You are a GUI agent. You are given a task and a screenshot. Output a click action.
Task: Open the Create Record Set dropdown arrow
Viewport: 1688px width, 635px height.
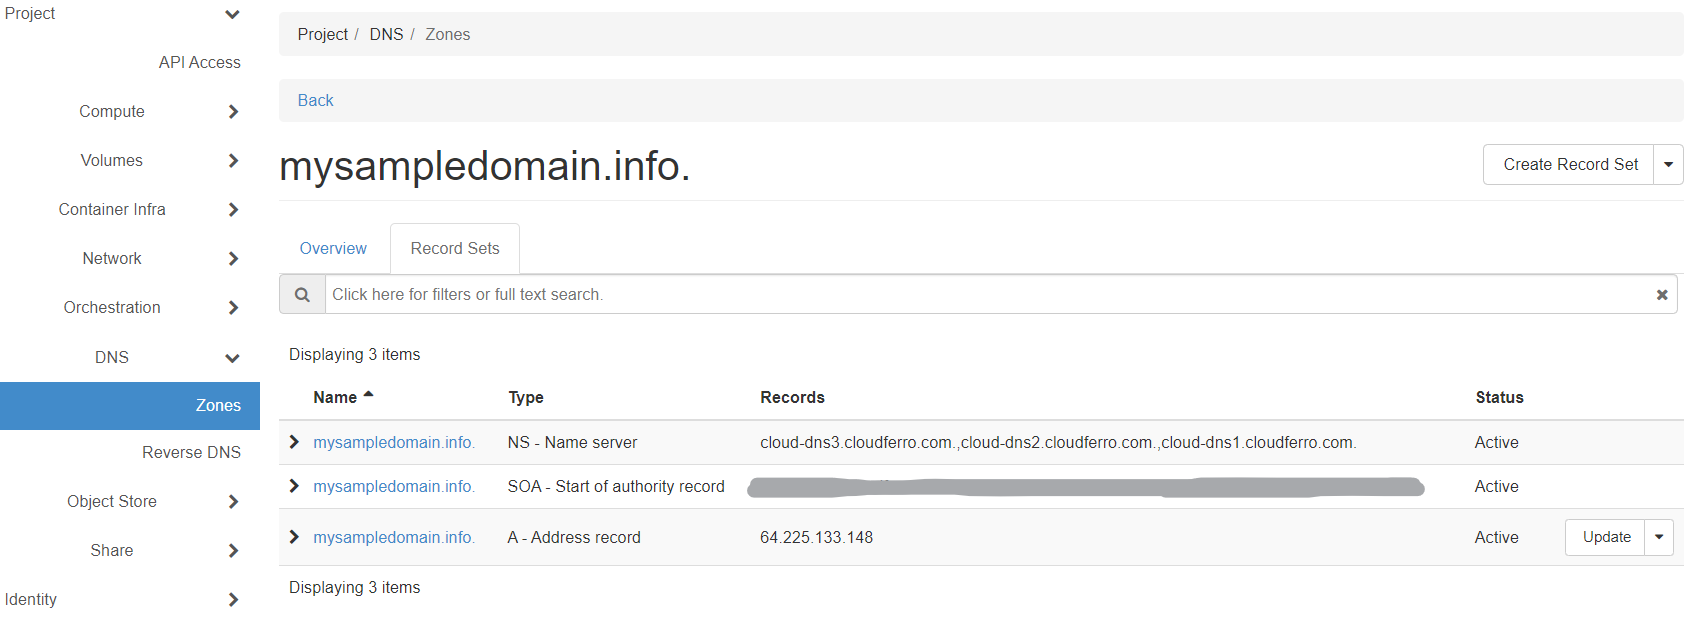pyautogui.click(x=1668, y=165)
